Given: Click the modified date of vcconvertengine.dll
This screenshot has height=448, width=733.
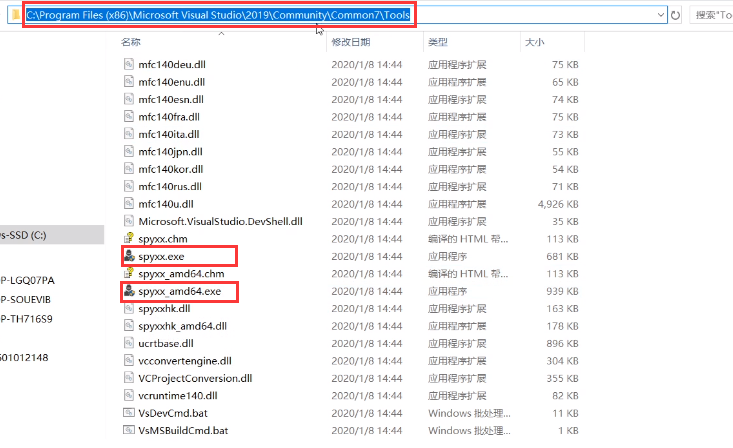Looking at the screenshot, I should 366,361.
